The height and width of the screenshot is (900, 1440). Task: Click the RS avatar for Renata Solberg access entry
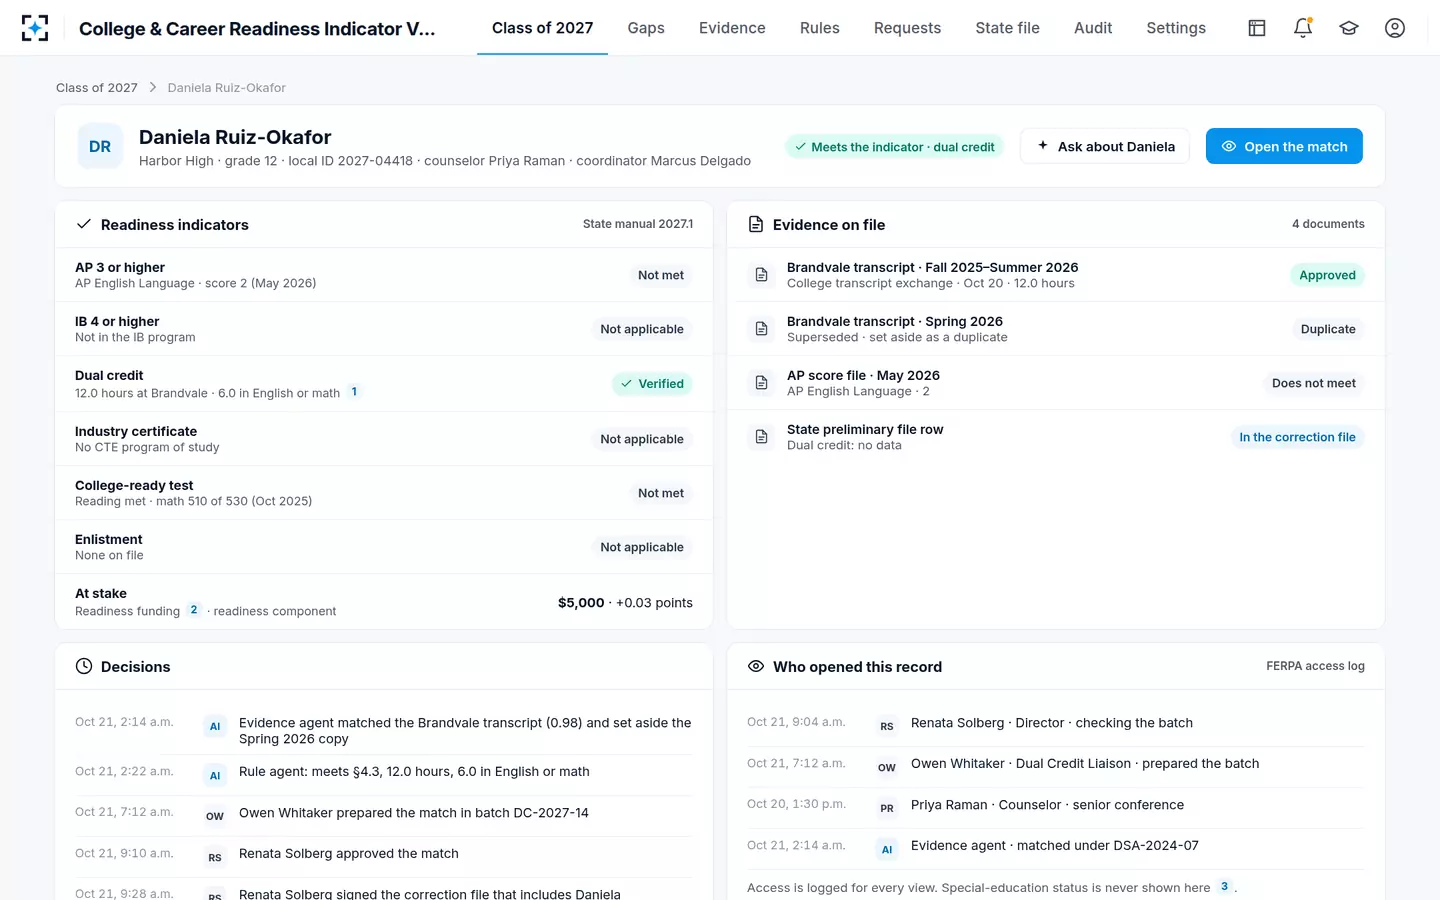click(x=887, y=726)
